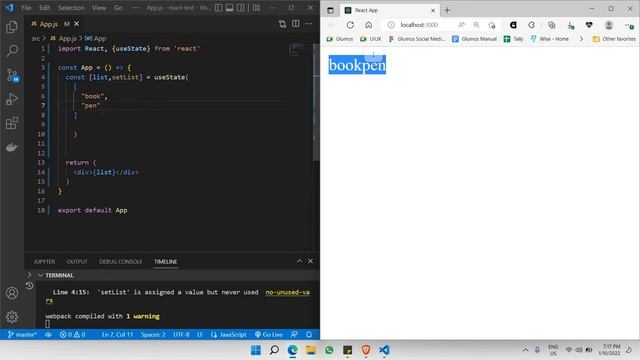This screenshot has height=360, width=640.
Task: Close the App.js editor tab
Action: tap(76, 24)
